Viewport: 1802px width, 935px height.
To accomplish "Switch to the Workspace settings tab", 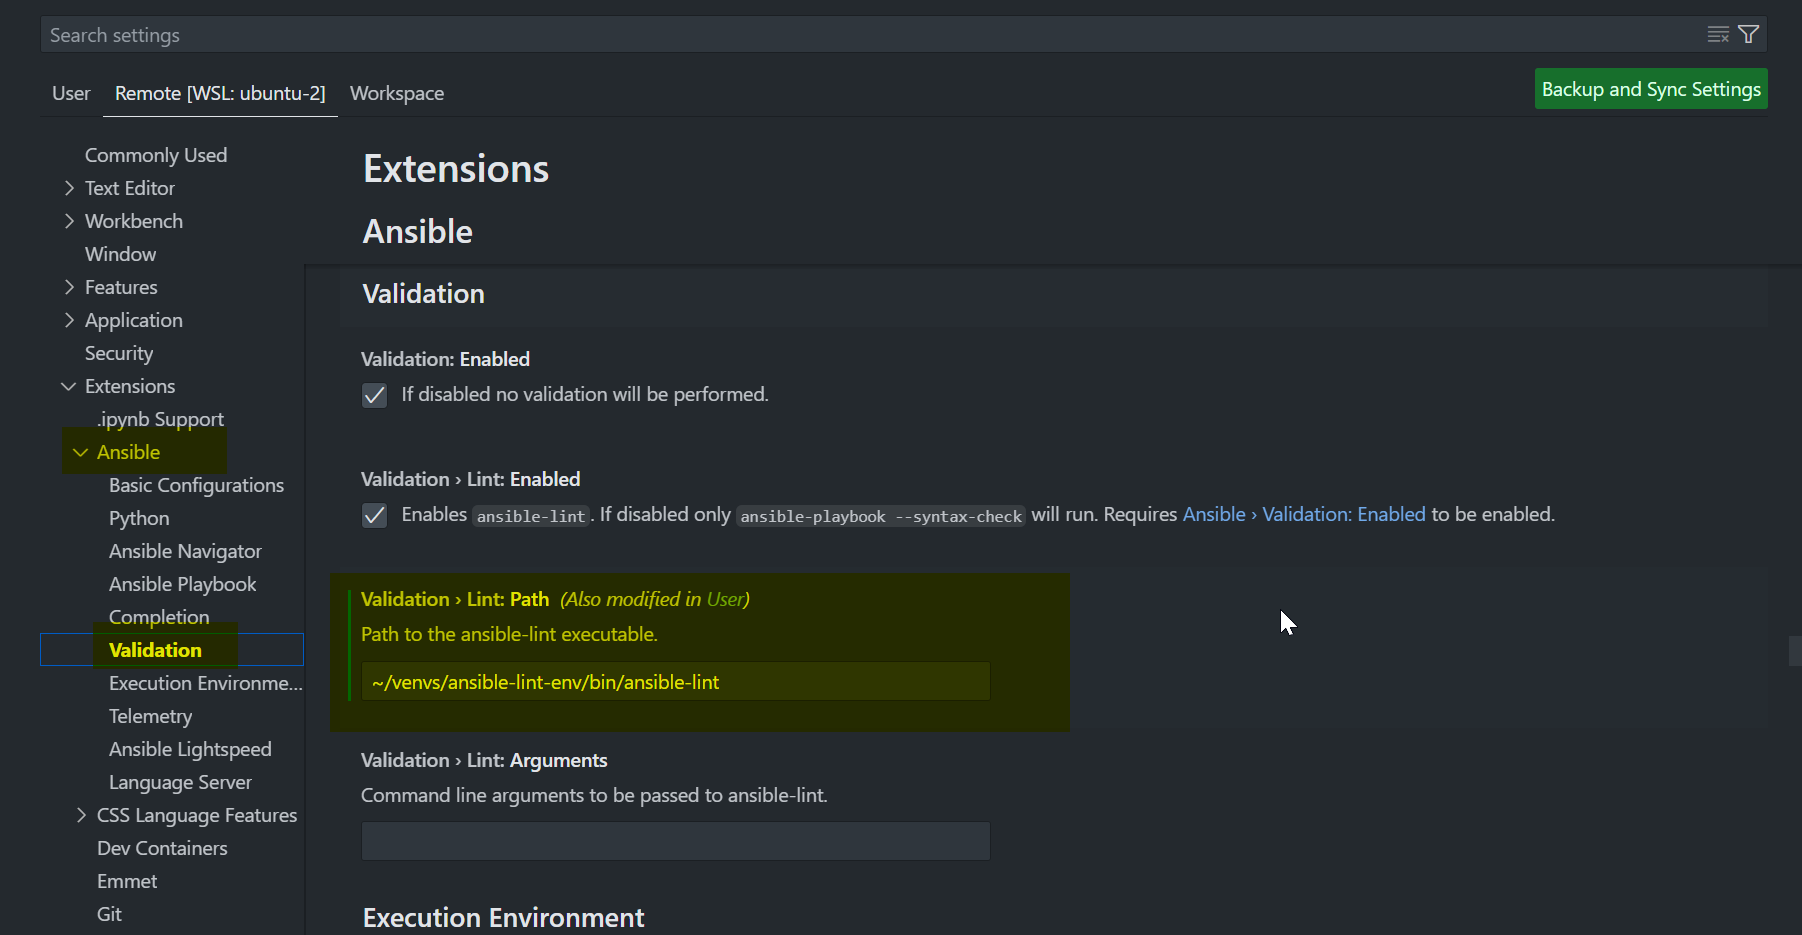I will pyautogui.click(x=397, y=93).
